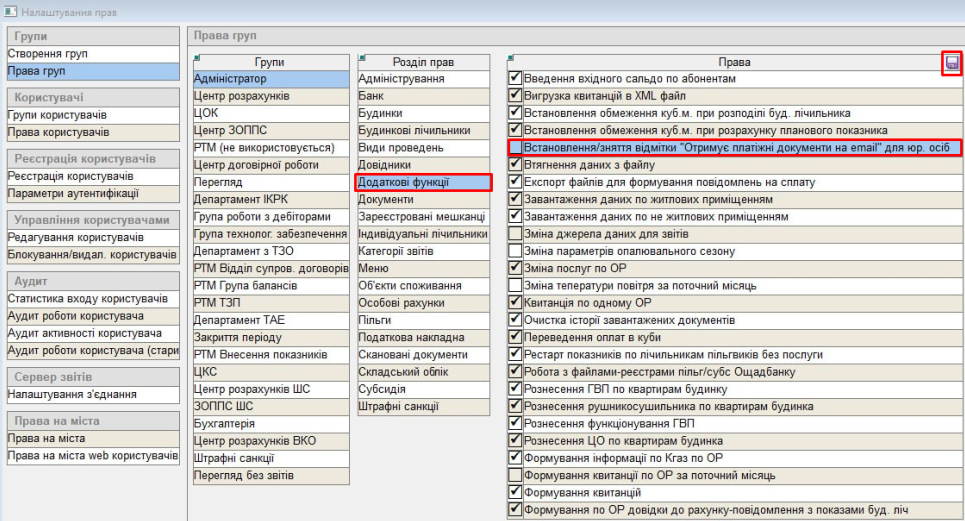The height and width of the screenshot is (521, 965).
Task: Toggle Зміна параметрів опалювального сезону checkbox
Action: 516,251
